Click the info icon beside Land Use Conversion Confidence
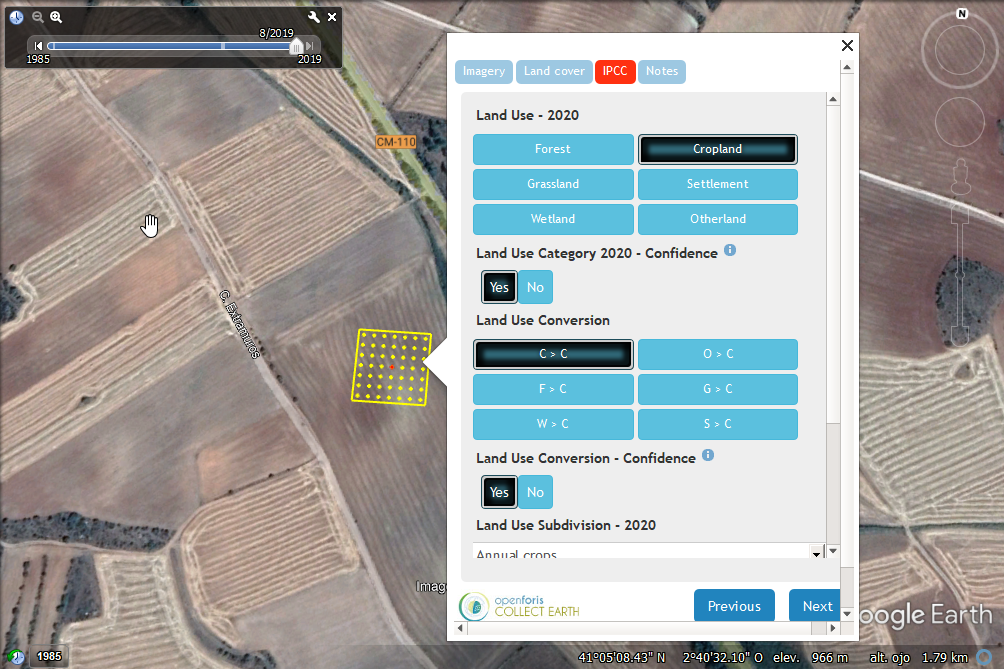The image size is (1004, 669). [x=708, y=456]
